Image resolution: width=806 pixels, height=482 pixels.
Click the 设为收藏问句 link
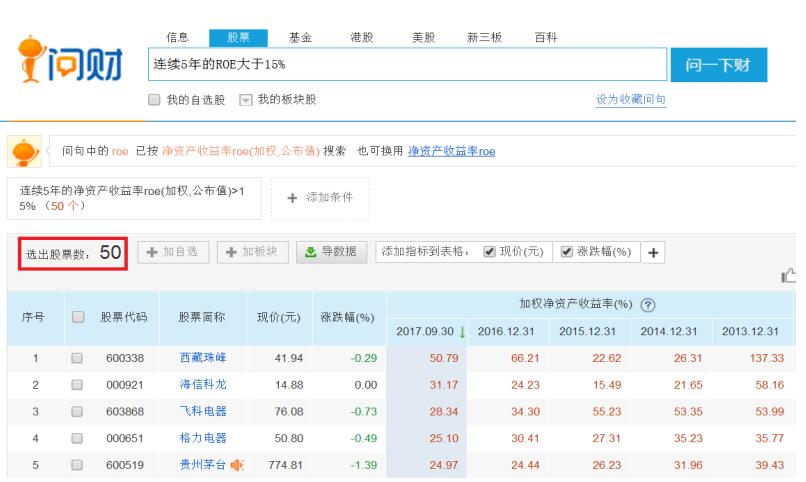(631, 100)
